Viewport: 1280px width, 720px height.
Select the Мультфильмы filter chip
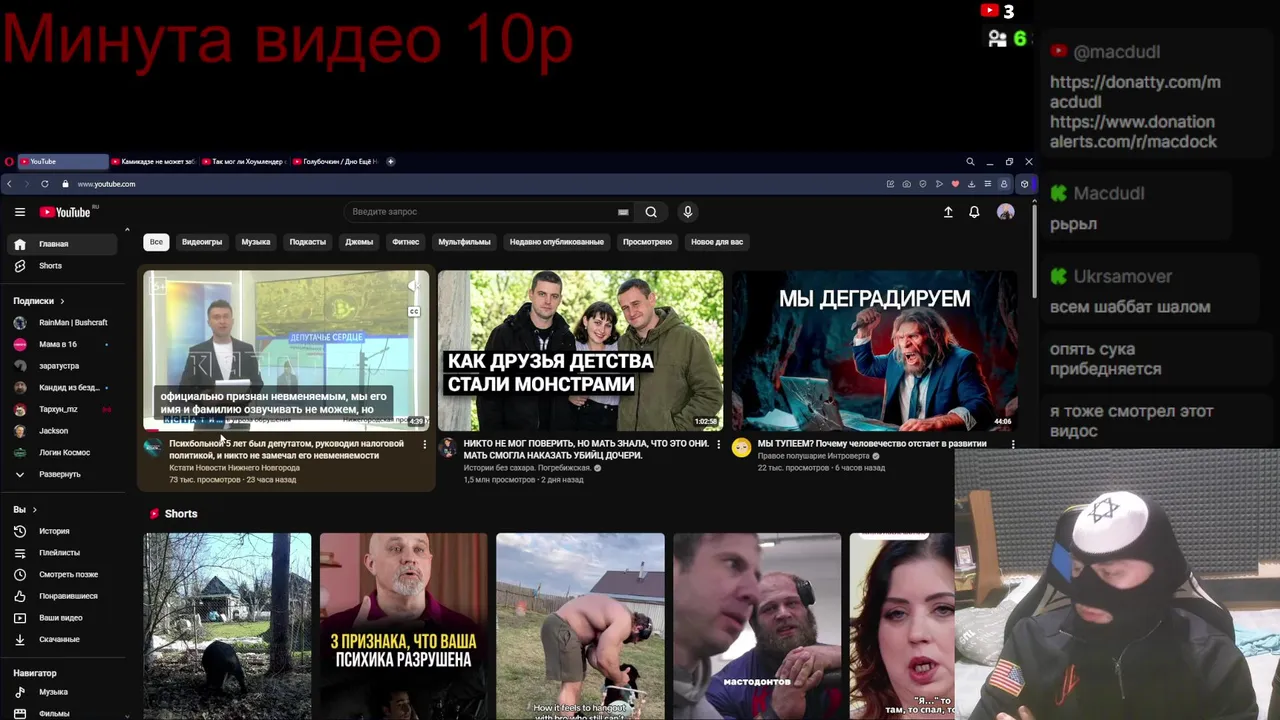465,242
